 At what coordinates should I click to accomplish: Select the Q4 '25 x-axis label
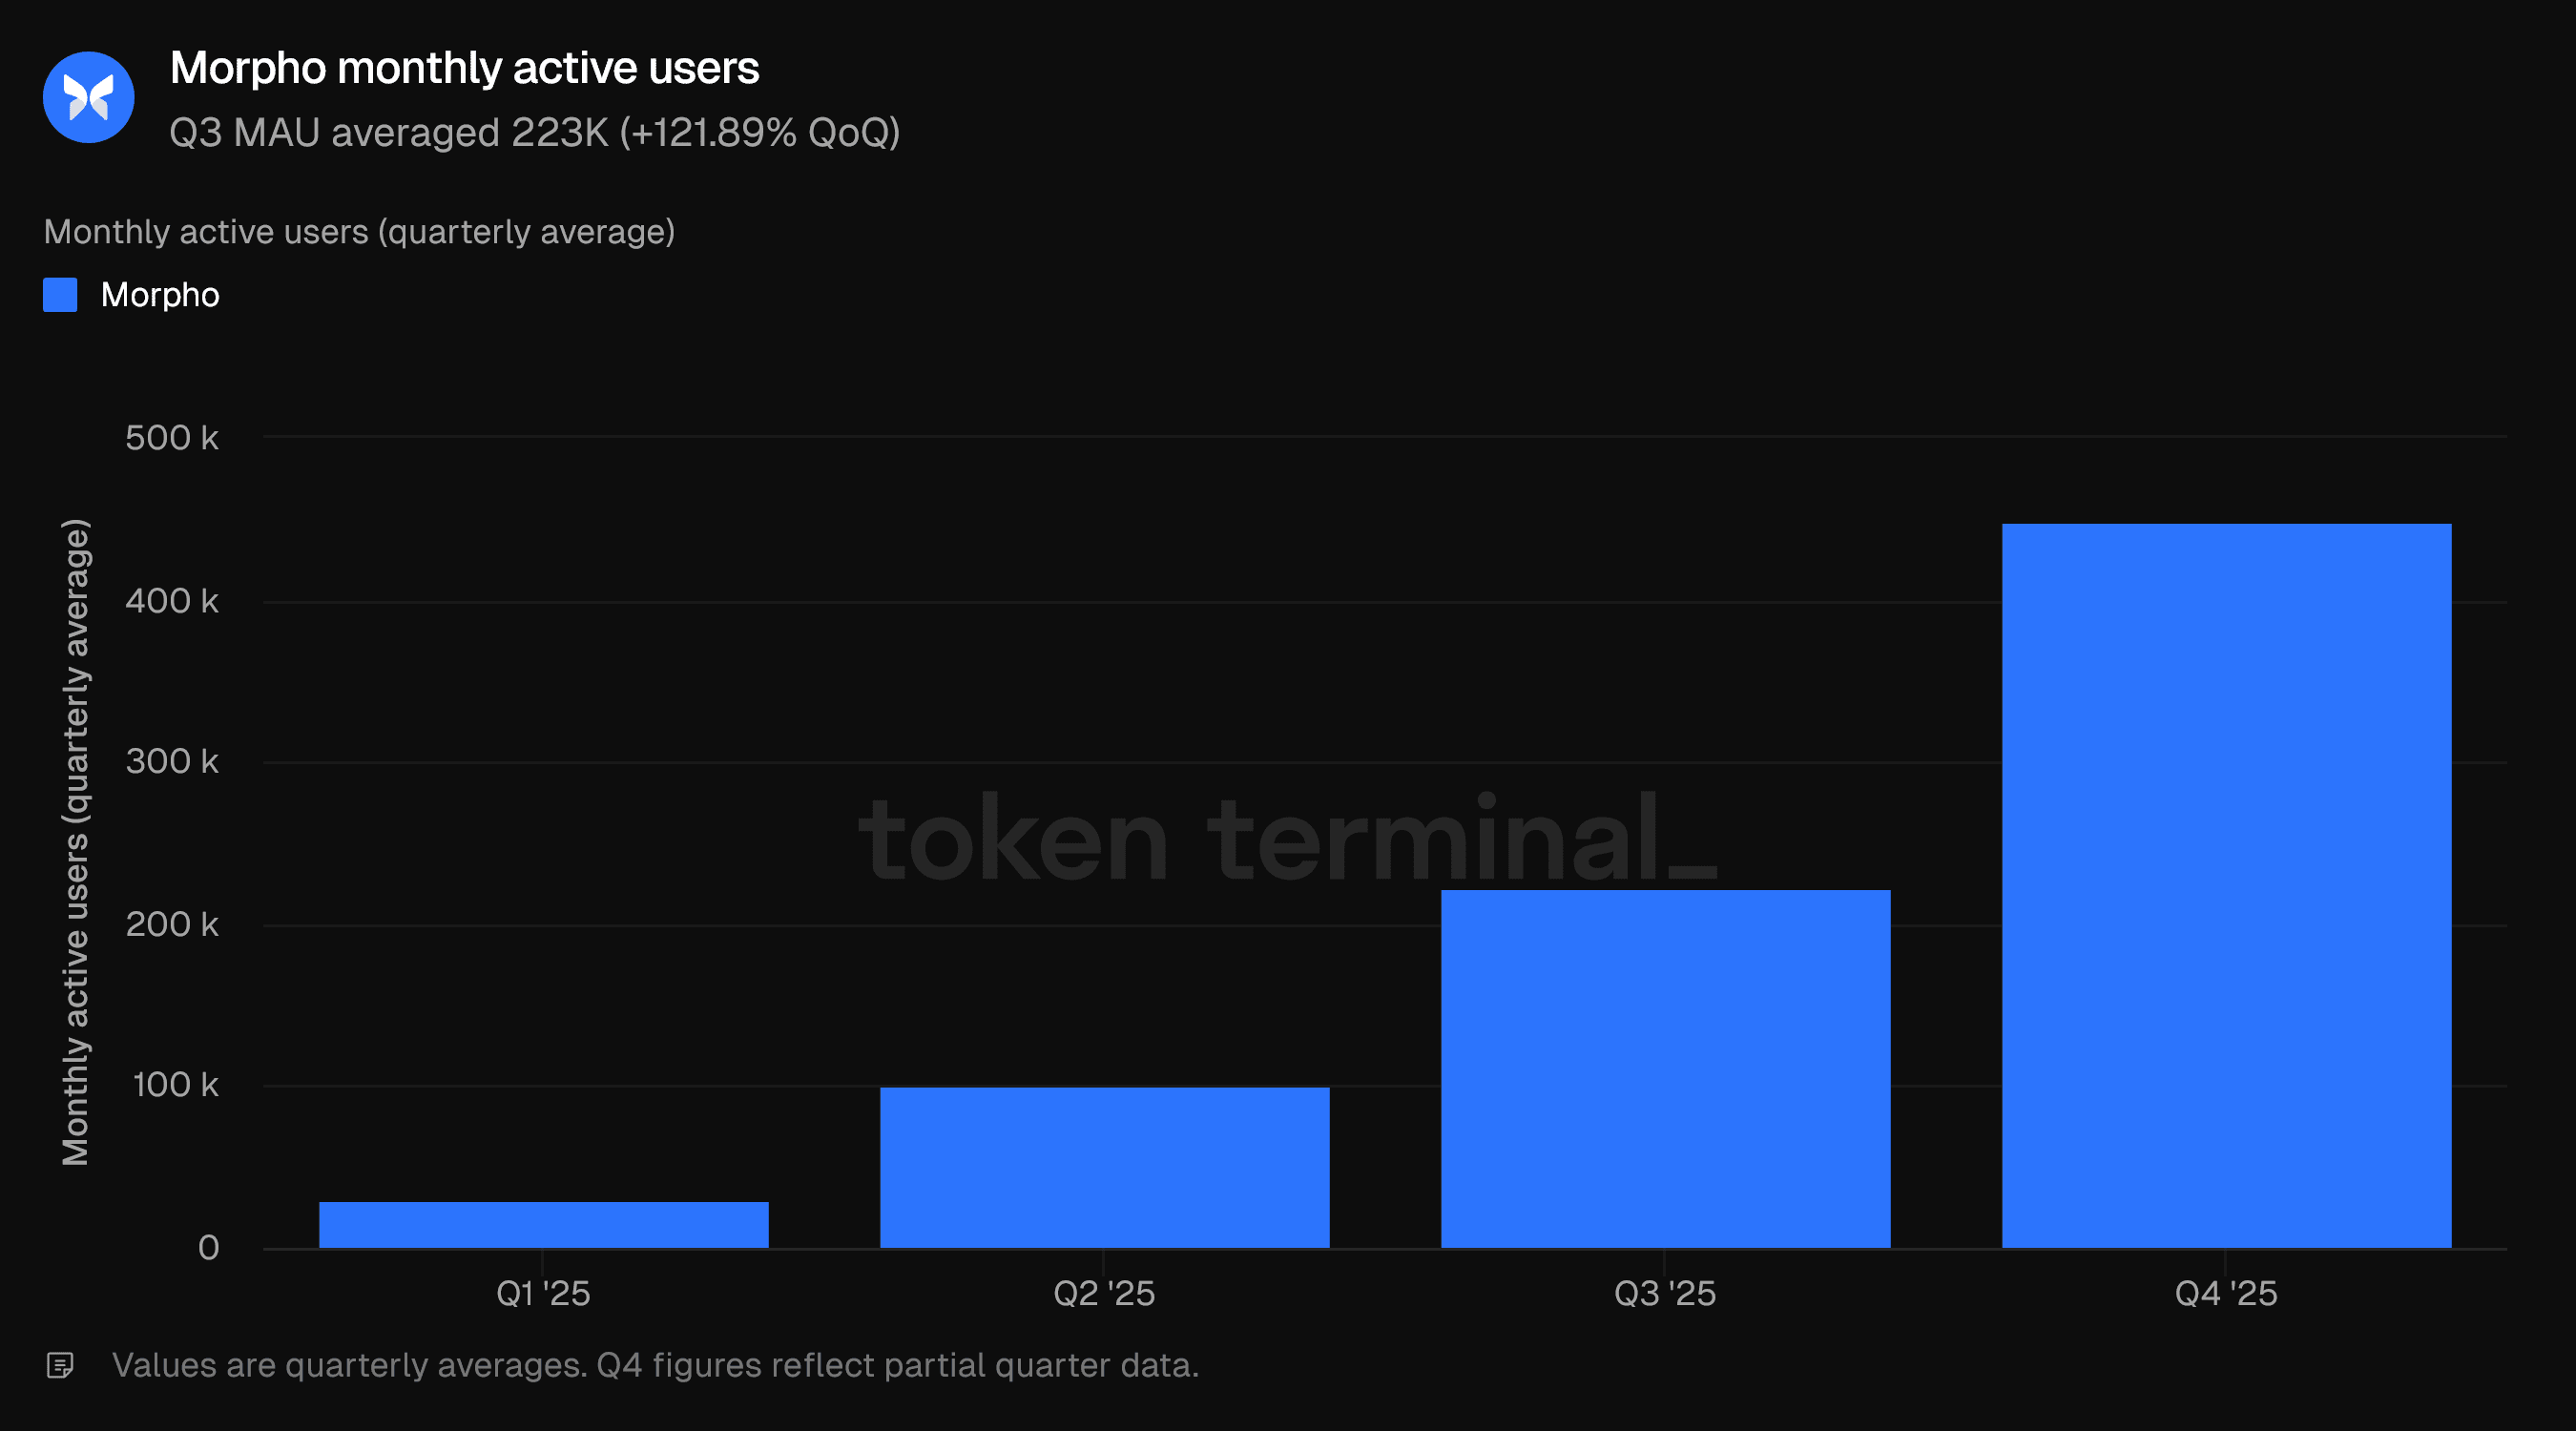[2226, 1293]
